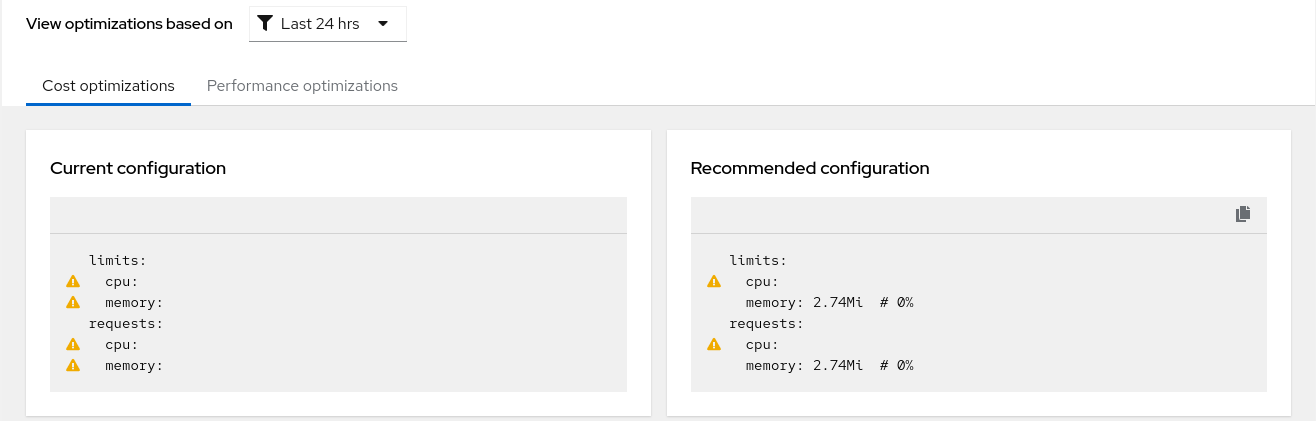The width and height of the screenshot is (1316, 421).
Task: Click warning icon beside current limits cpu
Action: 73,282
